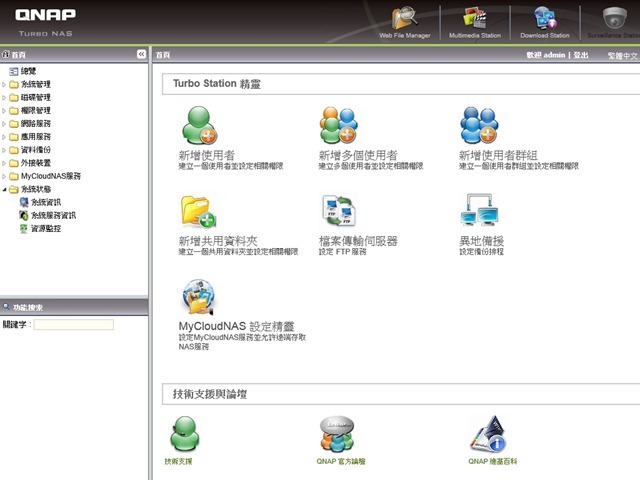Click the admin username link
This screenshot has width=640, height=480.
click(x=554, y=55)
